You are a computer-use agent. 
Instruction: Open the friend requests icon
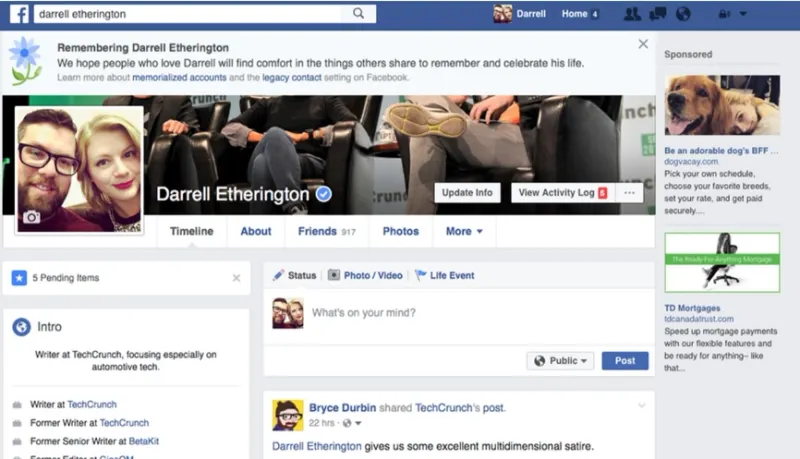[x=632, y=14]
